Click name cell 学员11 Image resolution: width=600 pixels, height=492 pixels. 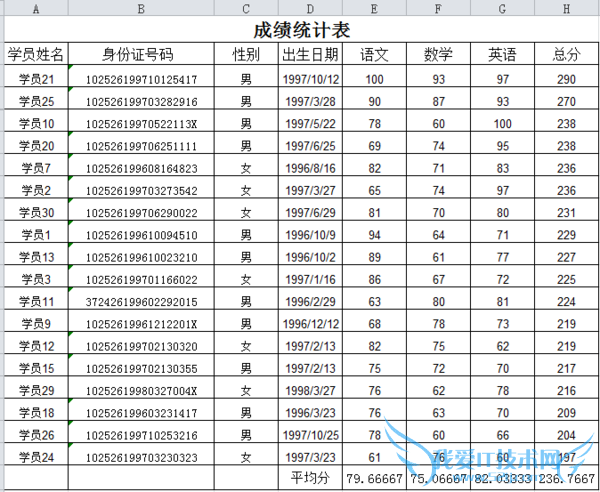click(36, 298)
